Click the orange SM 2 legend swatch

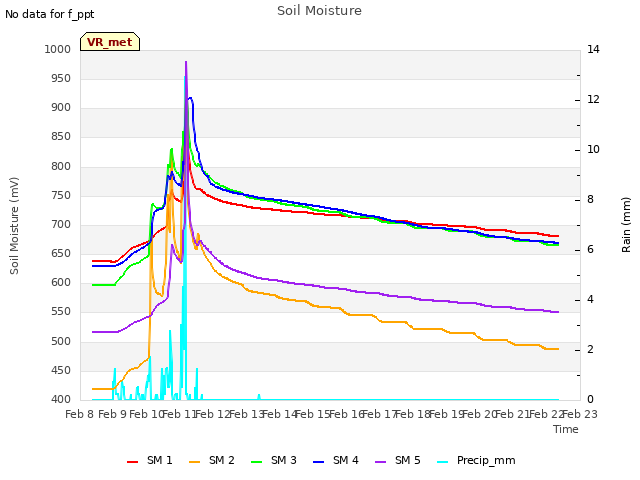(195, 462)
